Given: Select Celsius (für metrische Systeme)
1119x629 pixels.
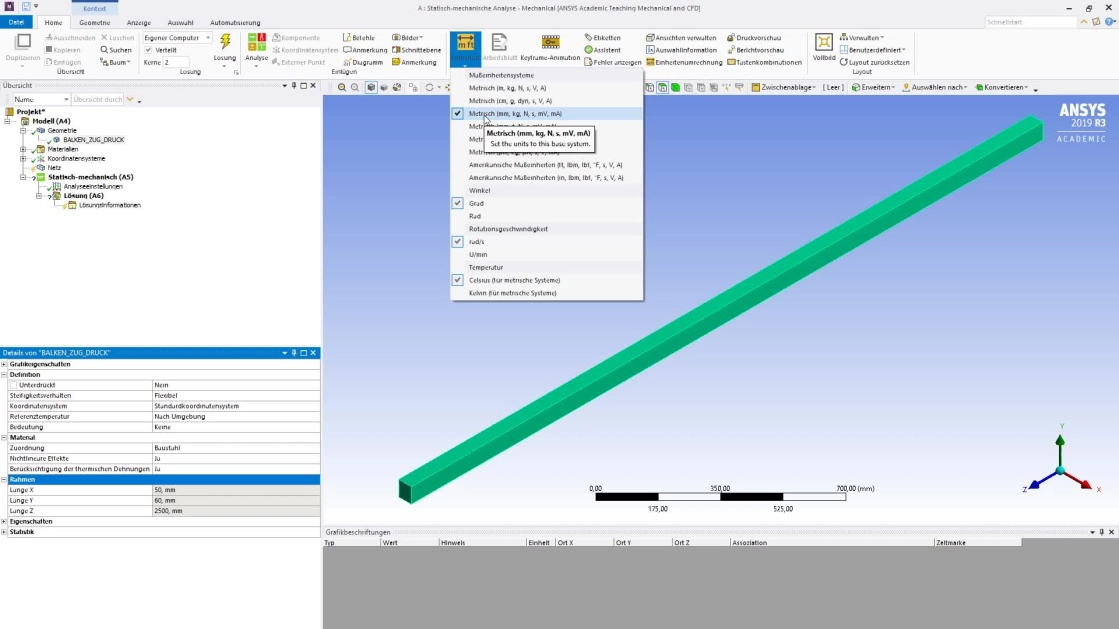Looking at the screenshot, I should click(547, 281).
